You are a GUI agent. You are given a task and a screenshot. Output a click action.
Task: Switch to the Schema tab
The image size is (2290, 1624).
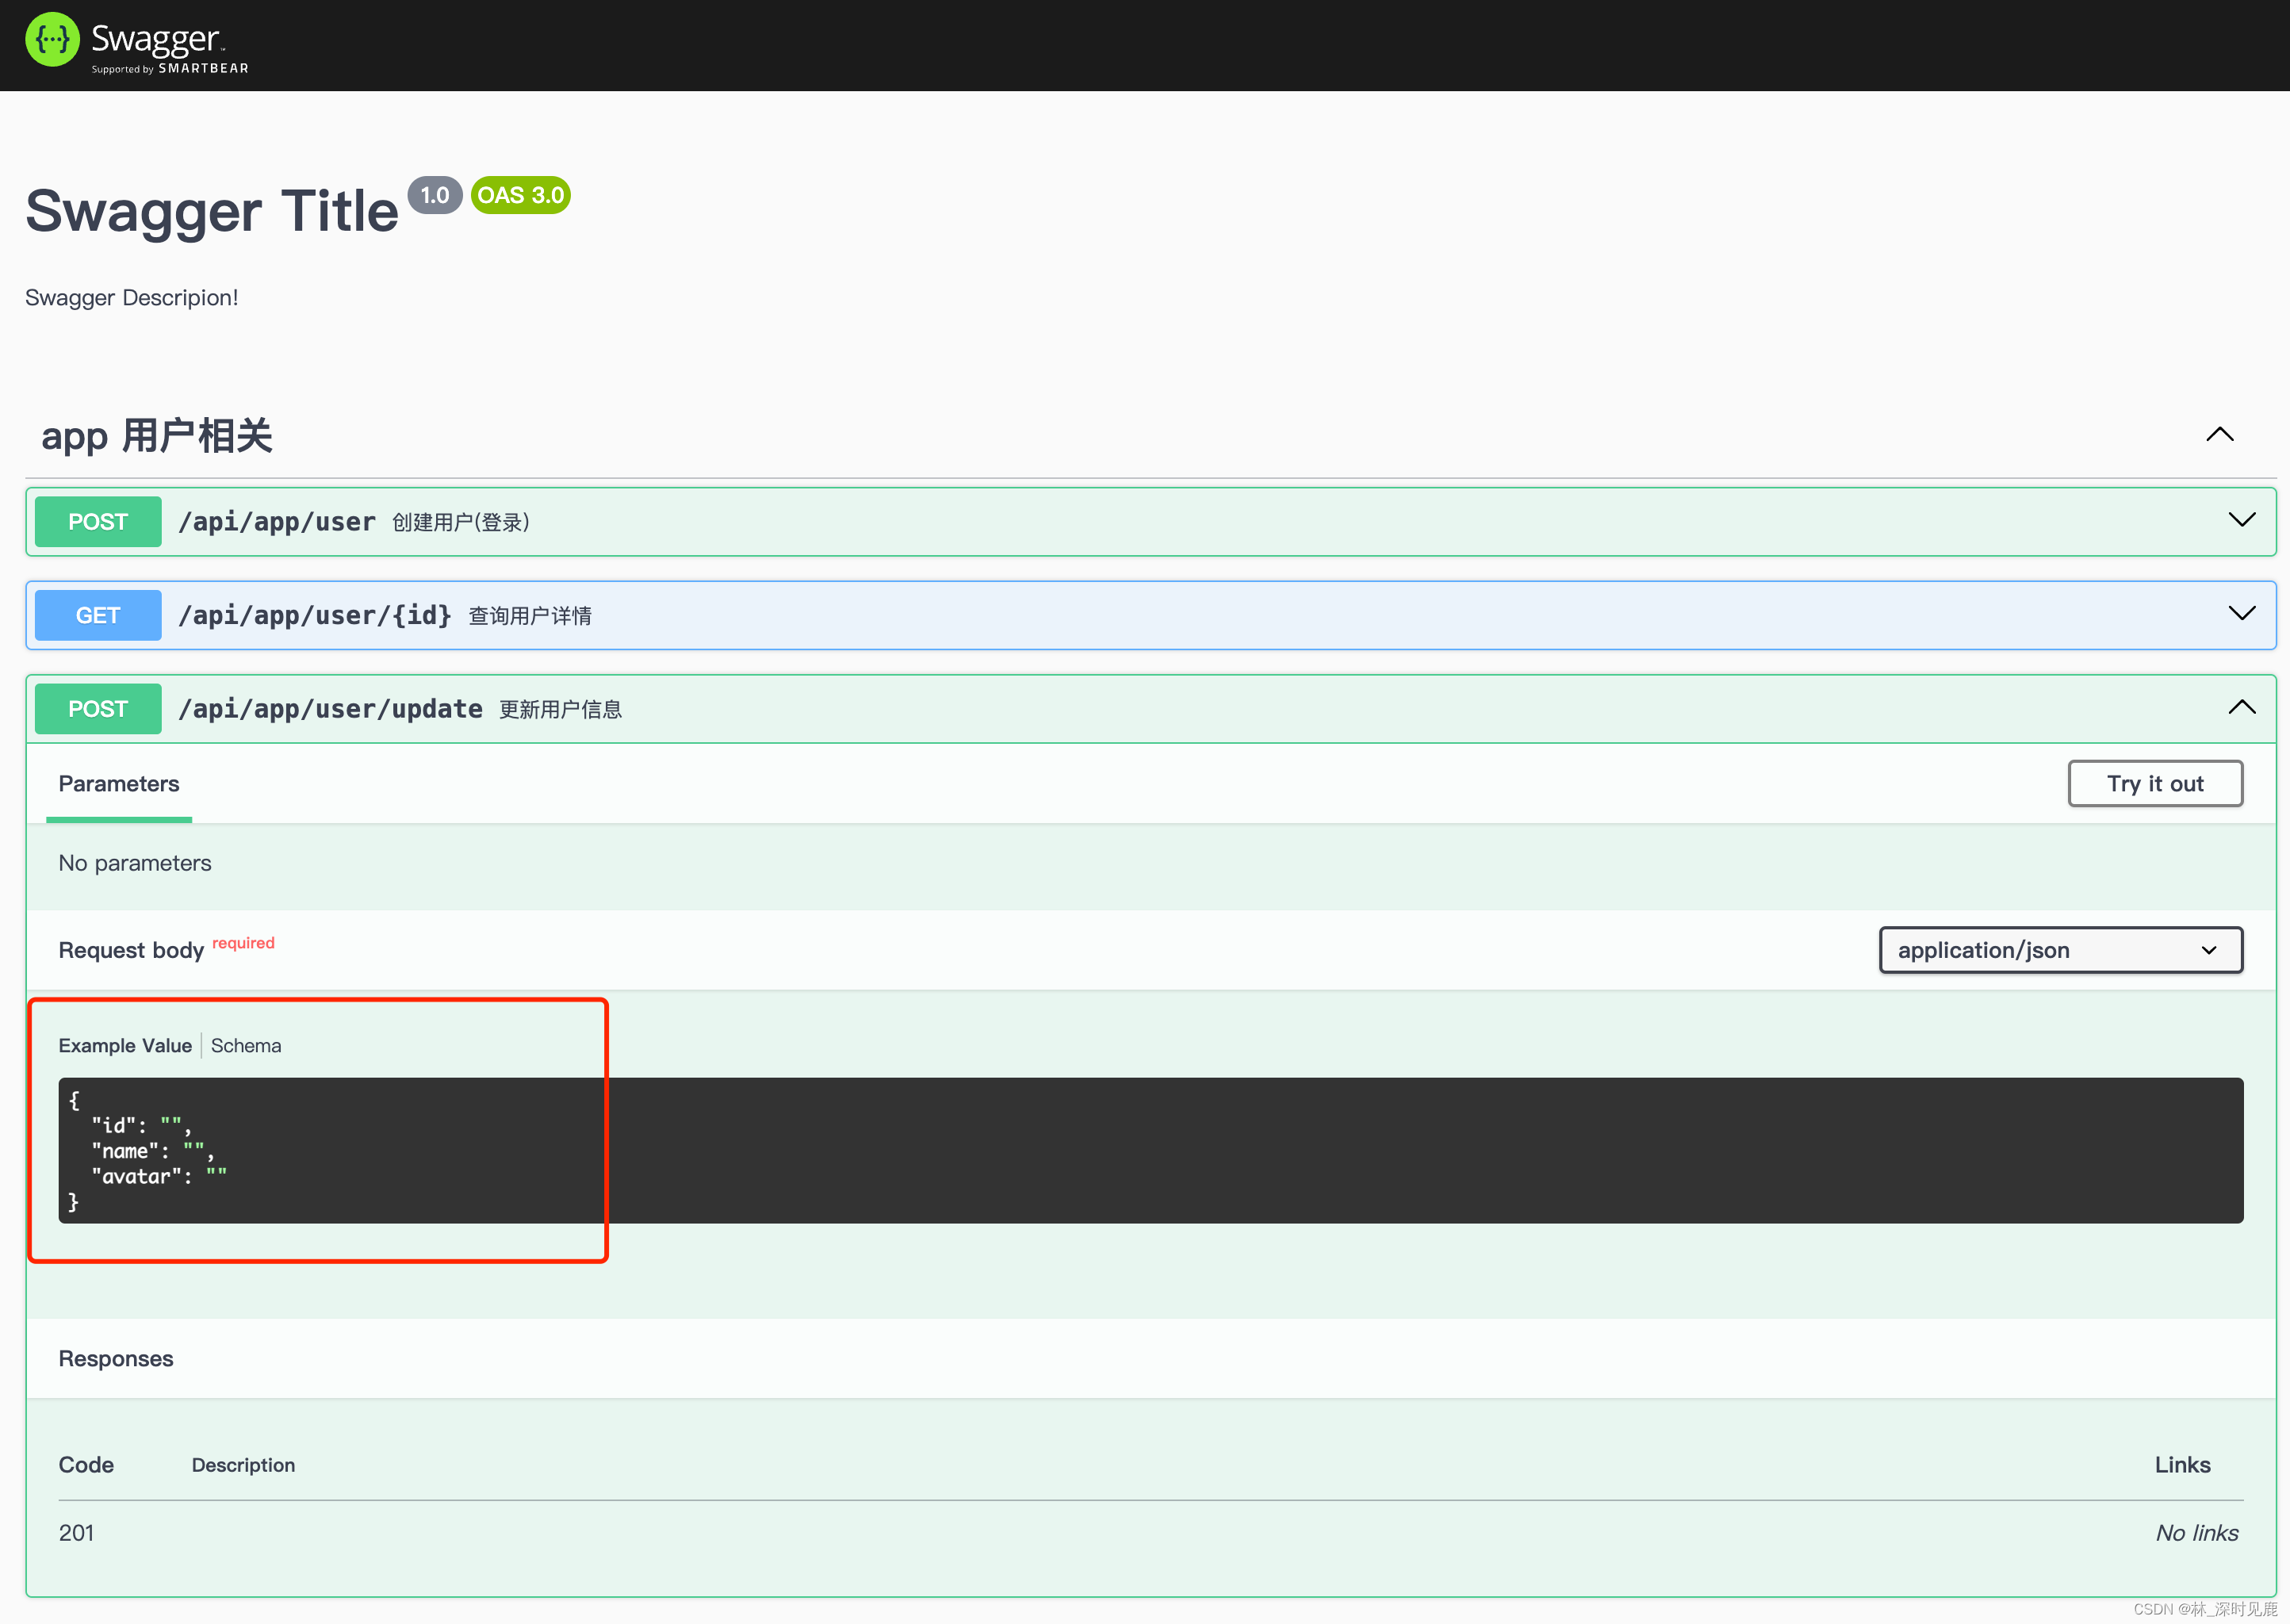pos(246,1045)
